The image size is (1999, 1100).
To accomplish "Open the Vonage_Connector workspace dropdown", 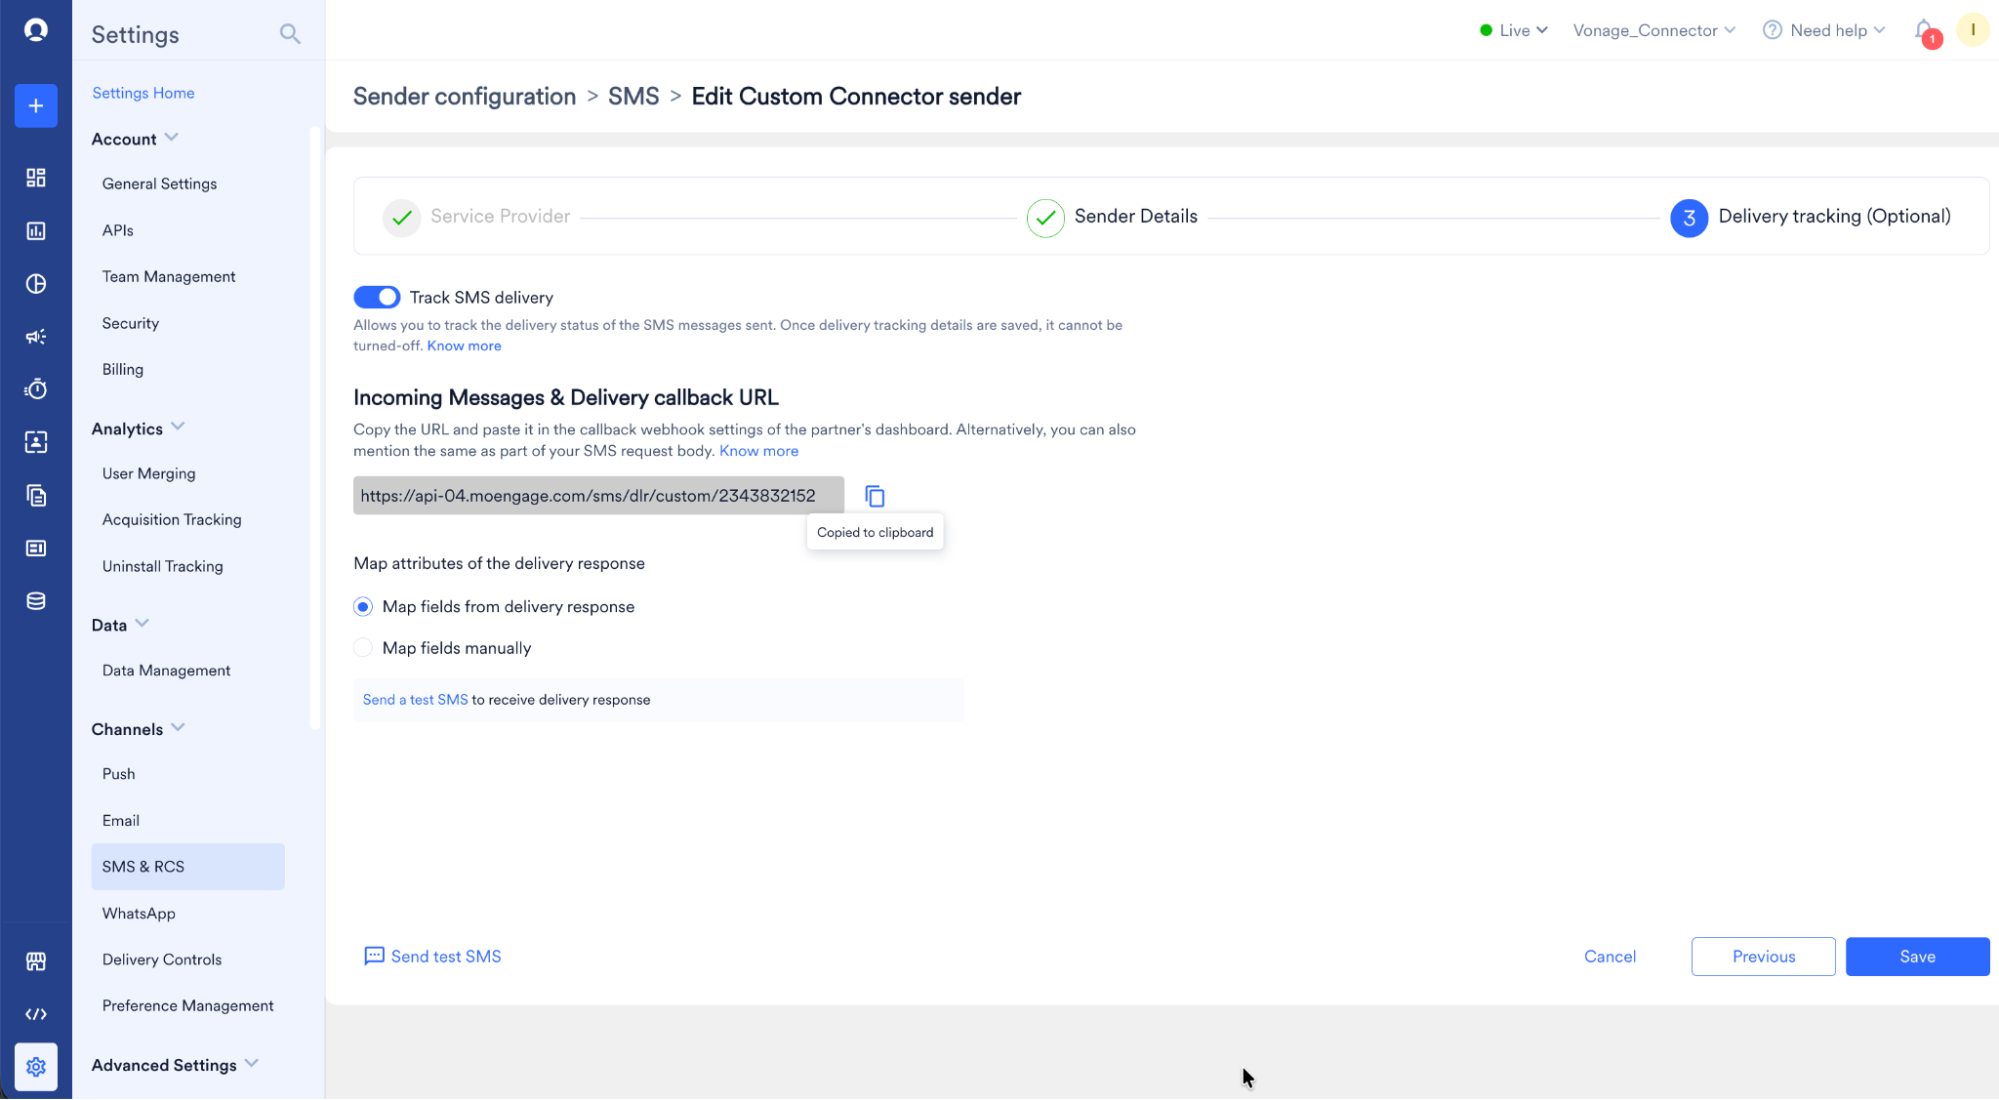I will [x=1654, y=30].
